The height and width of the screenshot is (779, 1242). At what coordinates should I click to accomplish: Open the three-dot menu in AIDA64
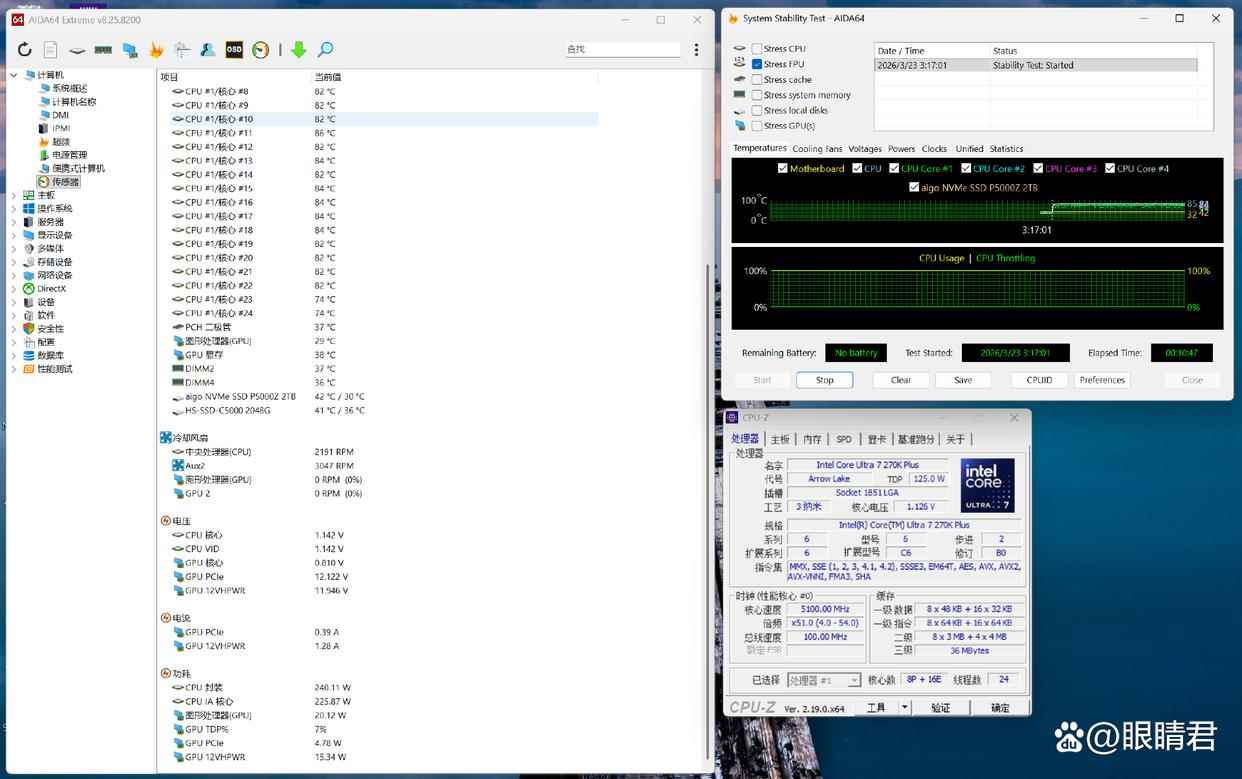696,50
